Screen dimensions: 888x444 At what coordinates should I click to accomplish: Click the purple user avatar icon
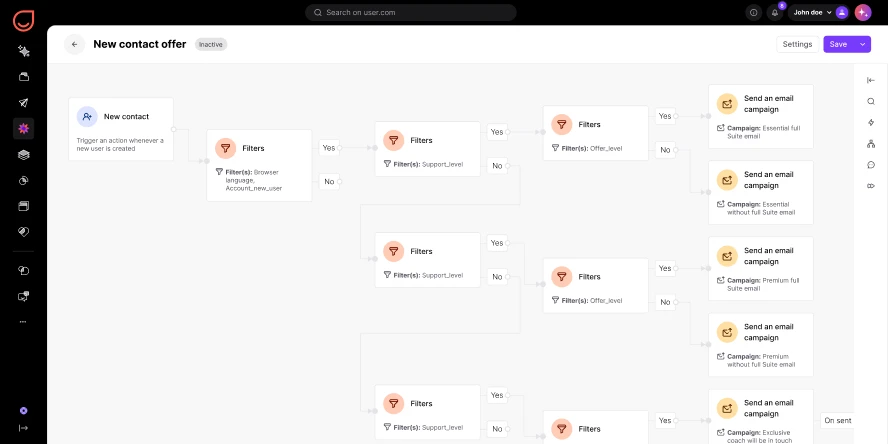point(842,12)
